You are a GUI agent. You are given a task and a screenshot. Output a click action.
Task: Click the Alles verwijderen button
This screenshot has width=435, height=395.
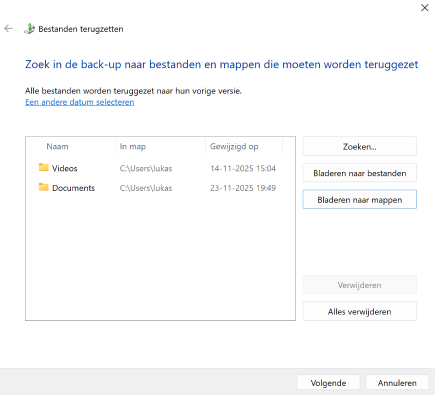(x=359, y=312)
